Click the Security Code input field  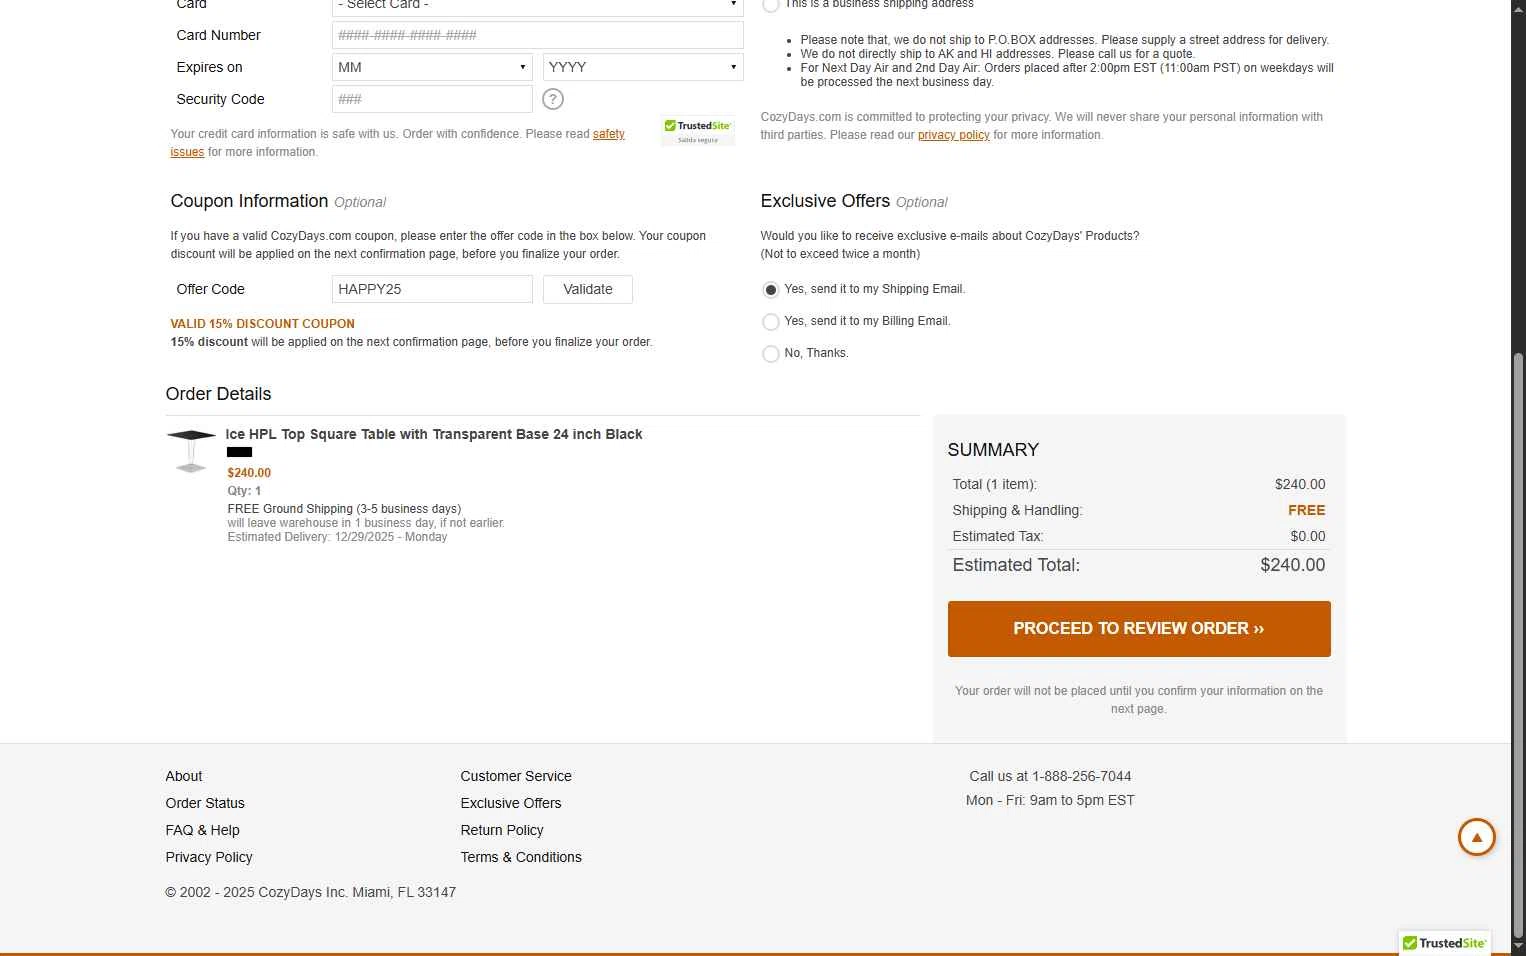432,99
